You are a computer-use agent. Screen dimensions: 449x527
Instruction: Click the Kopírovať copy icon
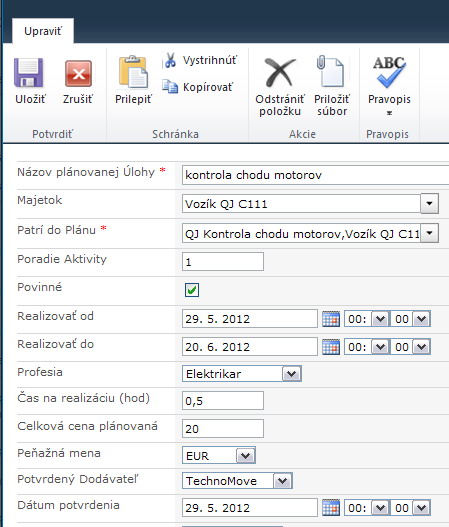(x=170, y=86)
